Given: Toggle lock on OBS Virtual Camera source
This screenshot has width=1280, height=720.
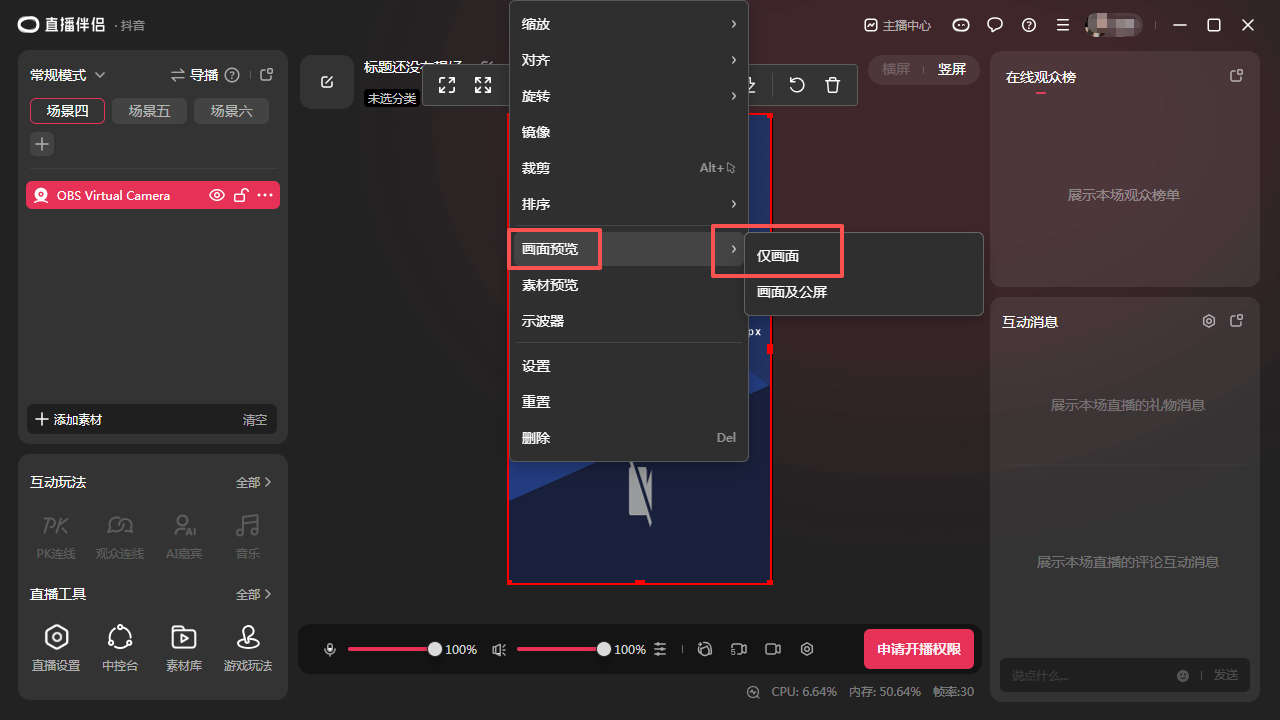Looking at the screenshot, I should 241,196.
